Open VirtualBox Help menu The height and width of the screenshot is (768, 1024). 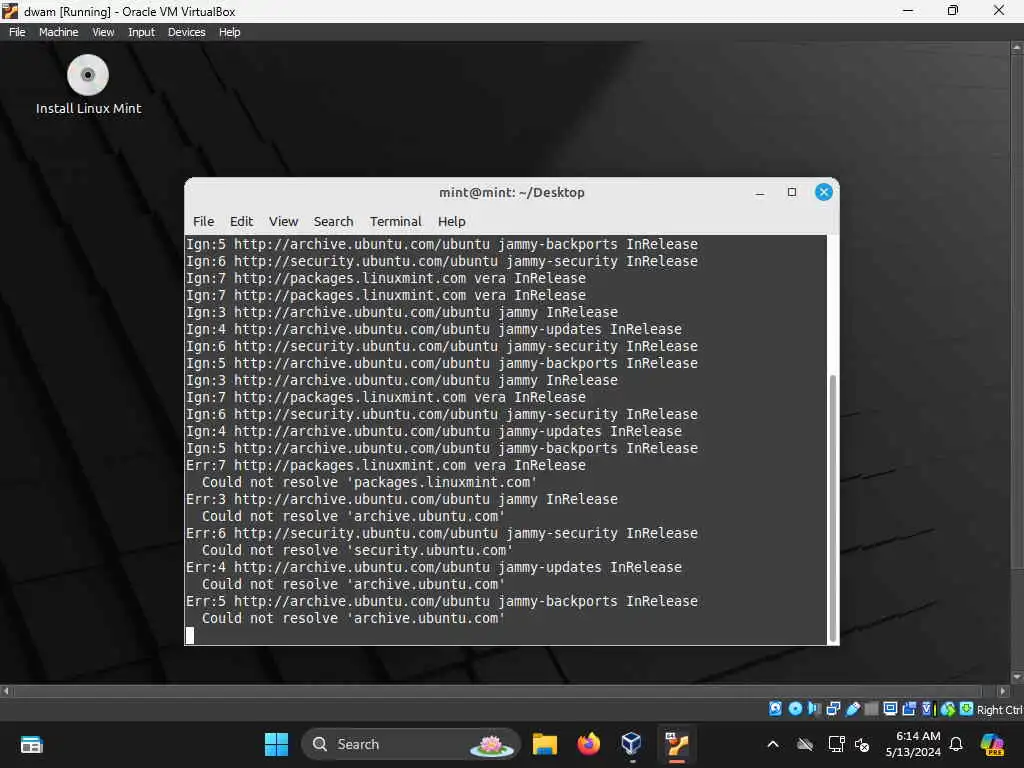point(229,32)
